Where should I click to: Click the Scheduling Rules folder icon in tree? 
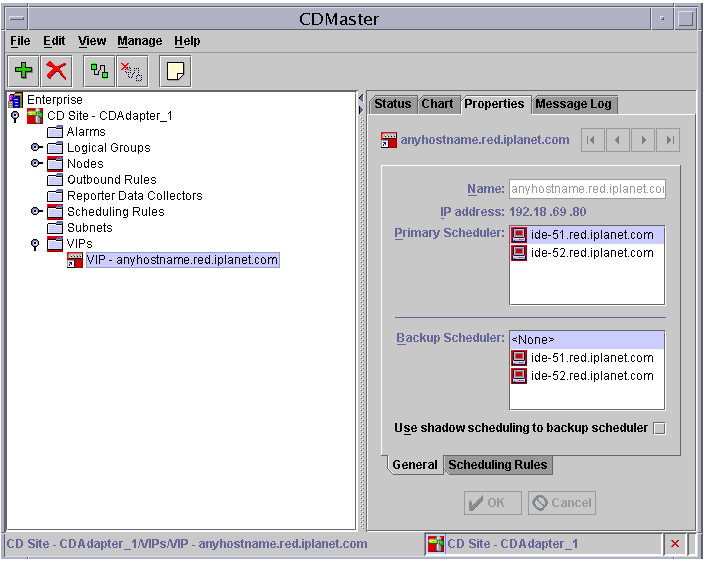(x=55, y=212)
